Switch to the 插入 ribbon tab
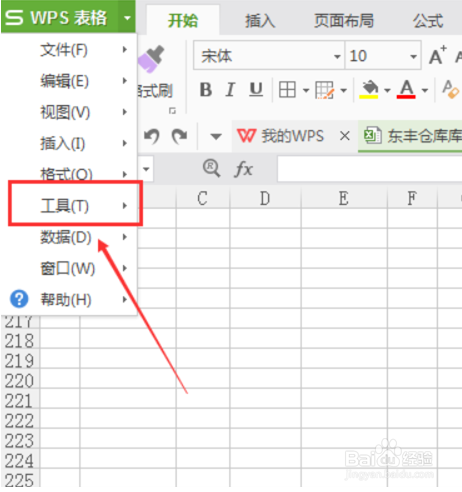Screen dimensions: 462x492 [260, 21]
